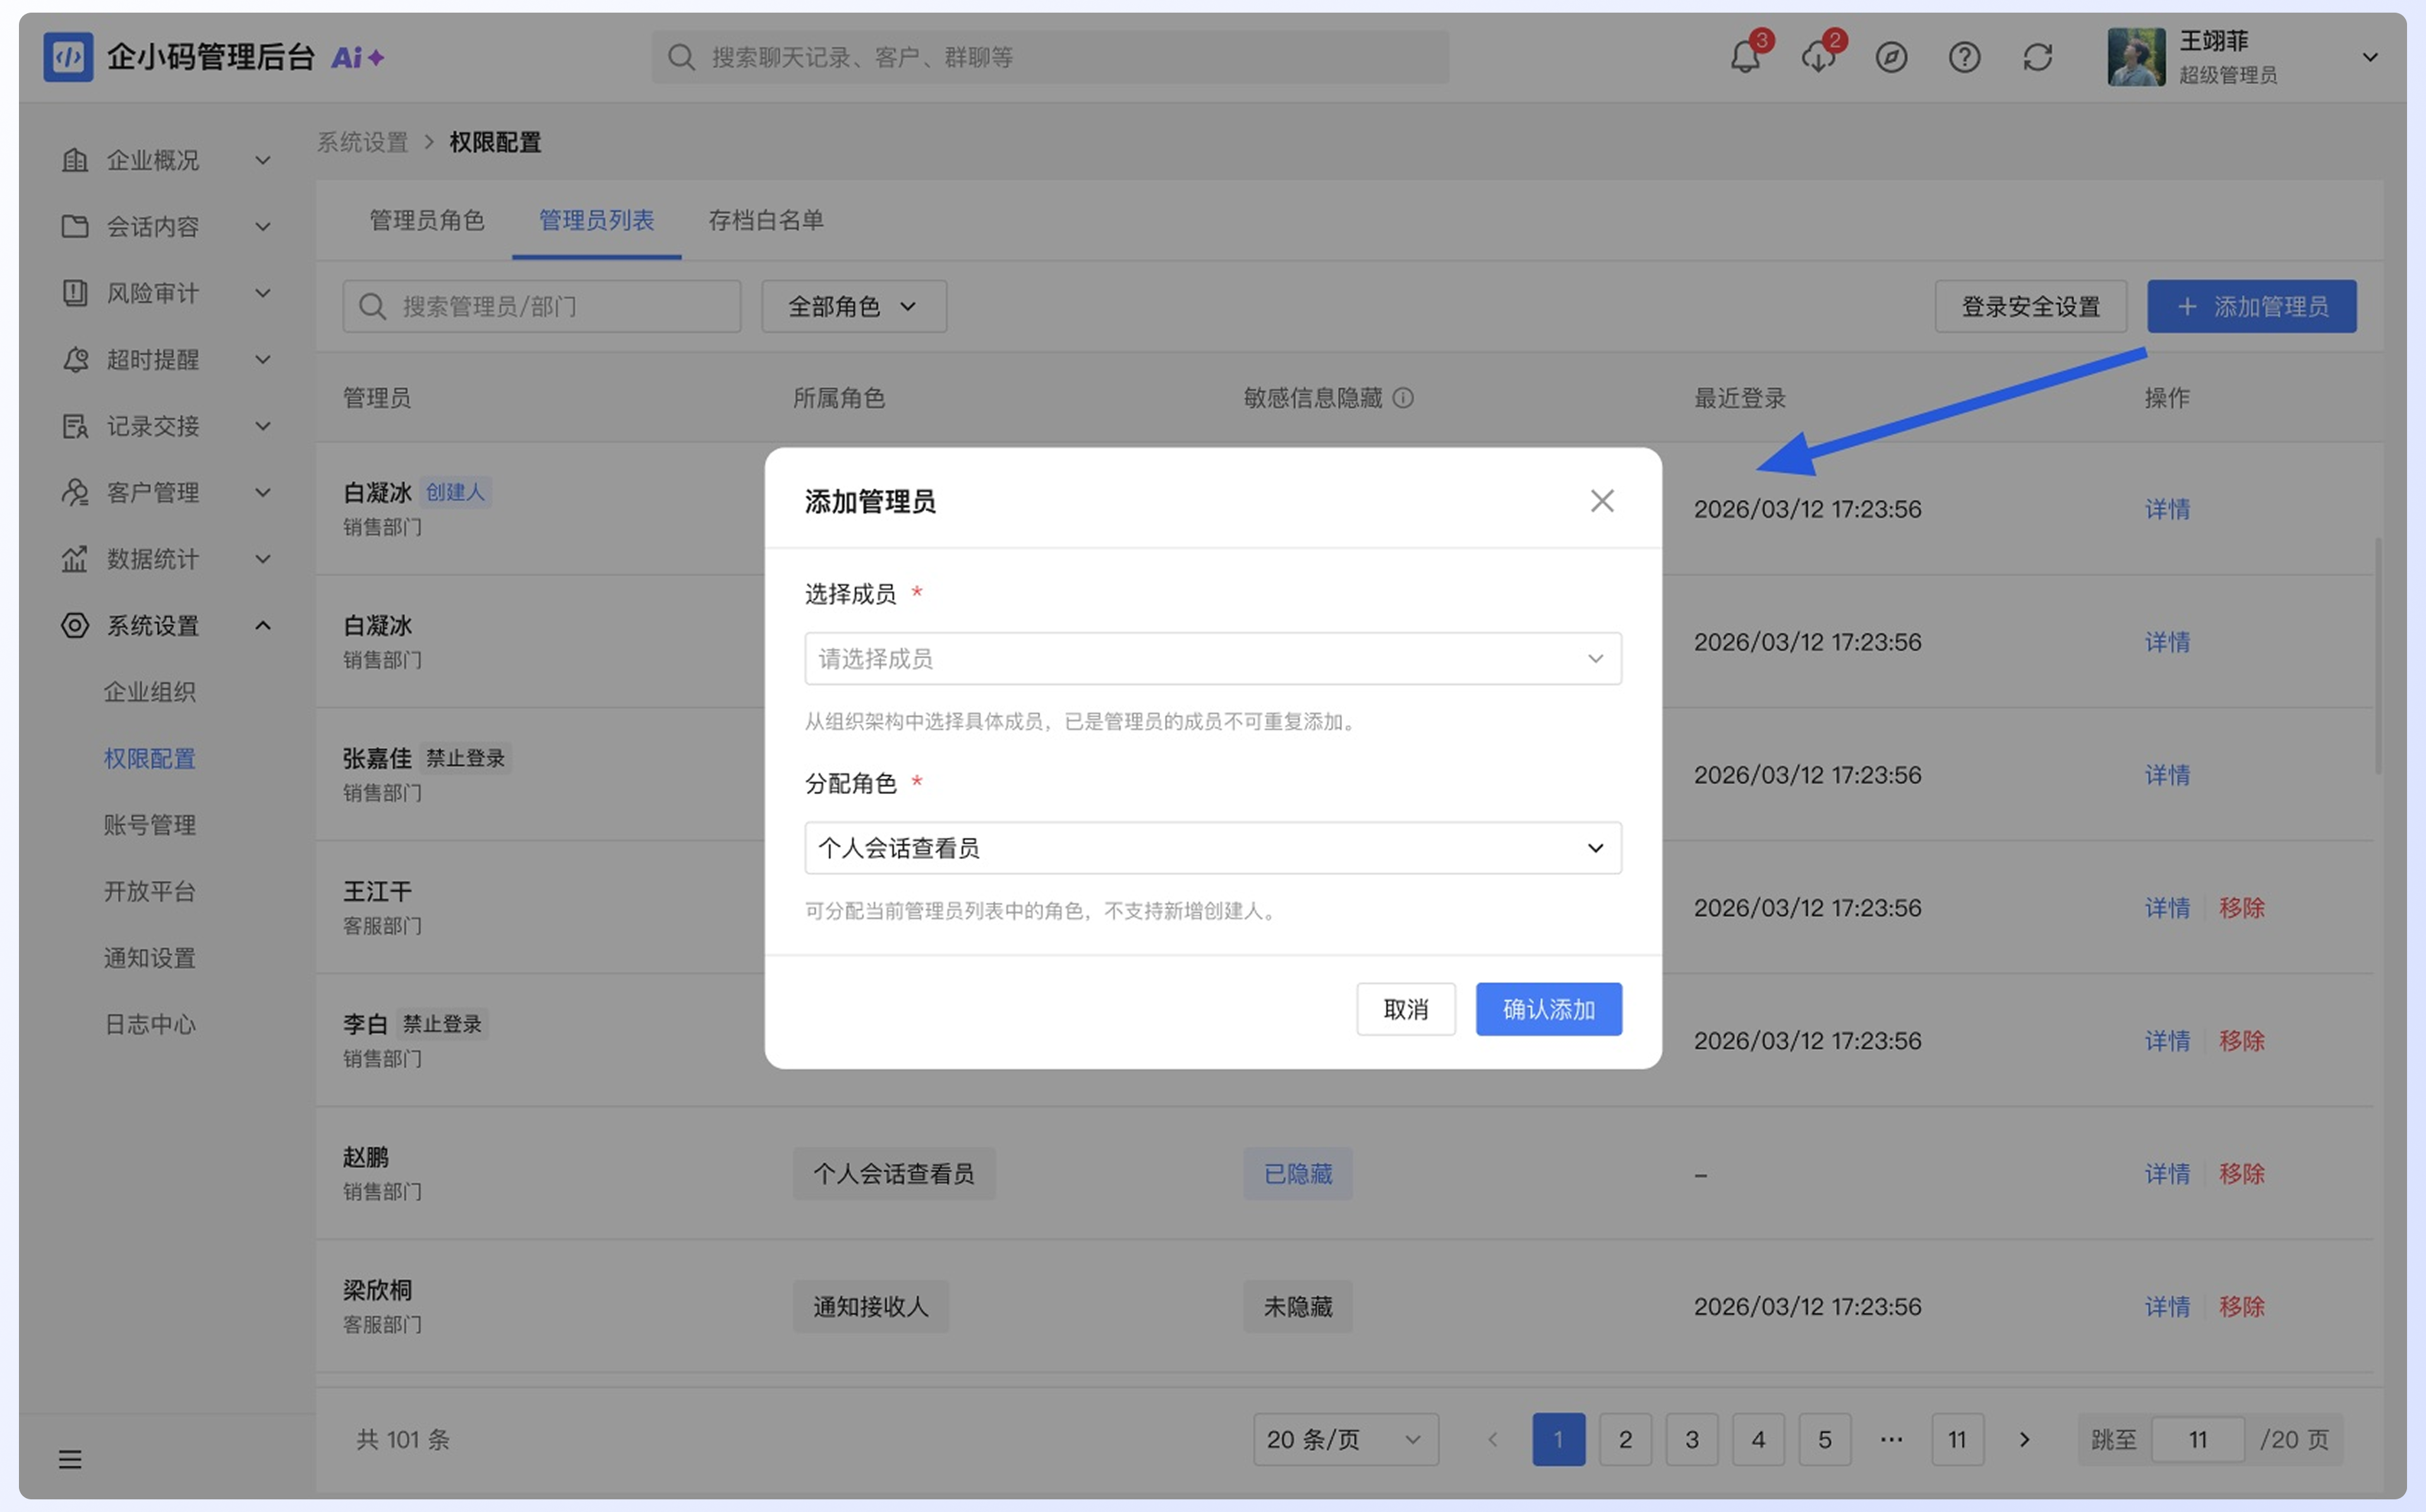Click 确认添加 button
This screenshot has width=2426, height=1512.
tap(1548, 1009)
